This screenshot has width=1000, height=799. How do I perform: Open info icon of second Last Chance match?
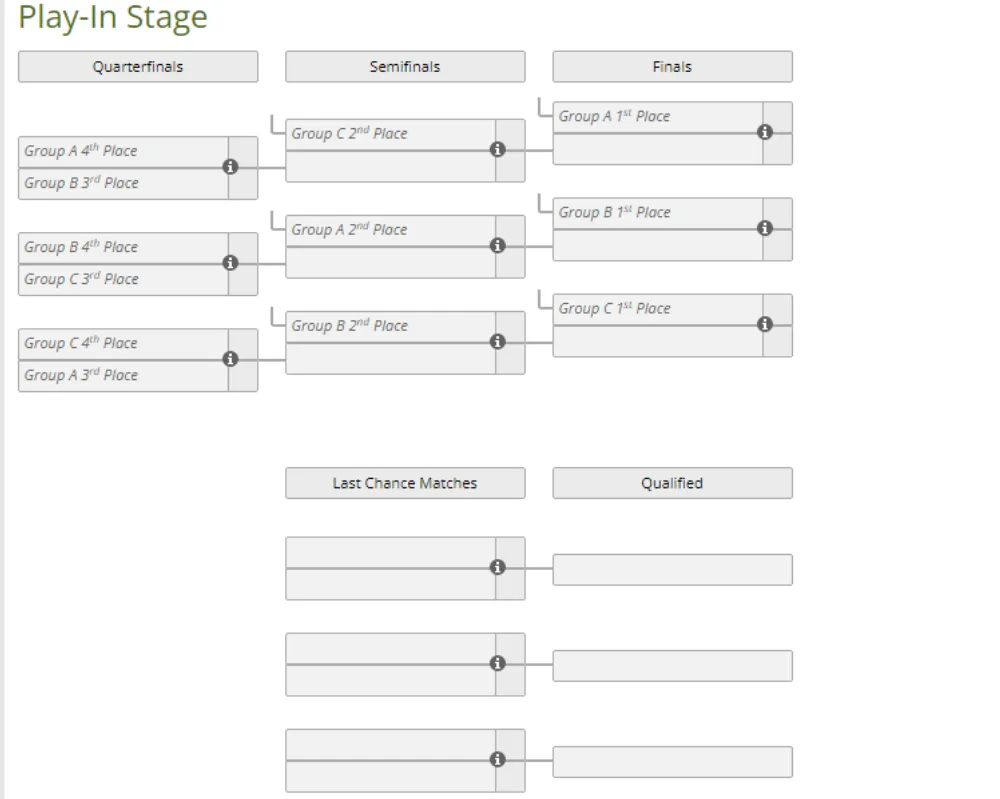497,664
